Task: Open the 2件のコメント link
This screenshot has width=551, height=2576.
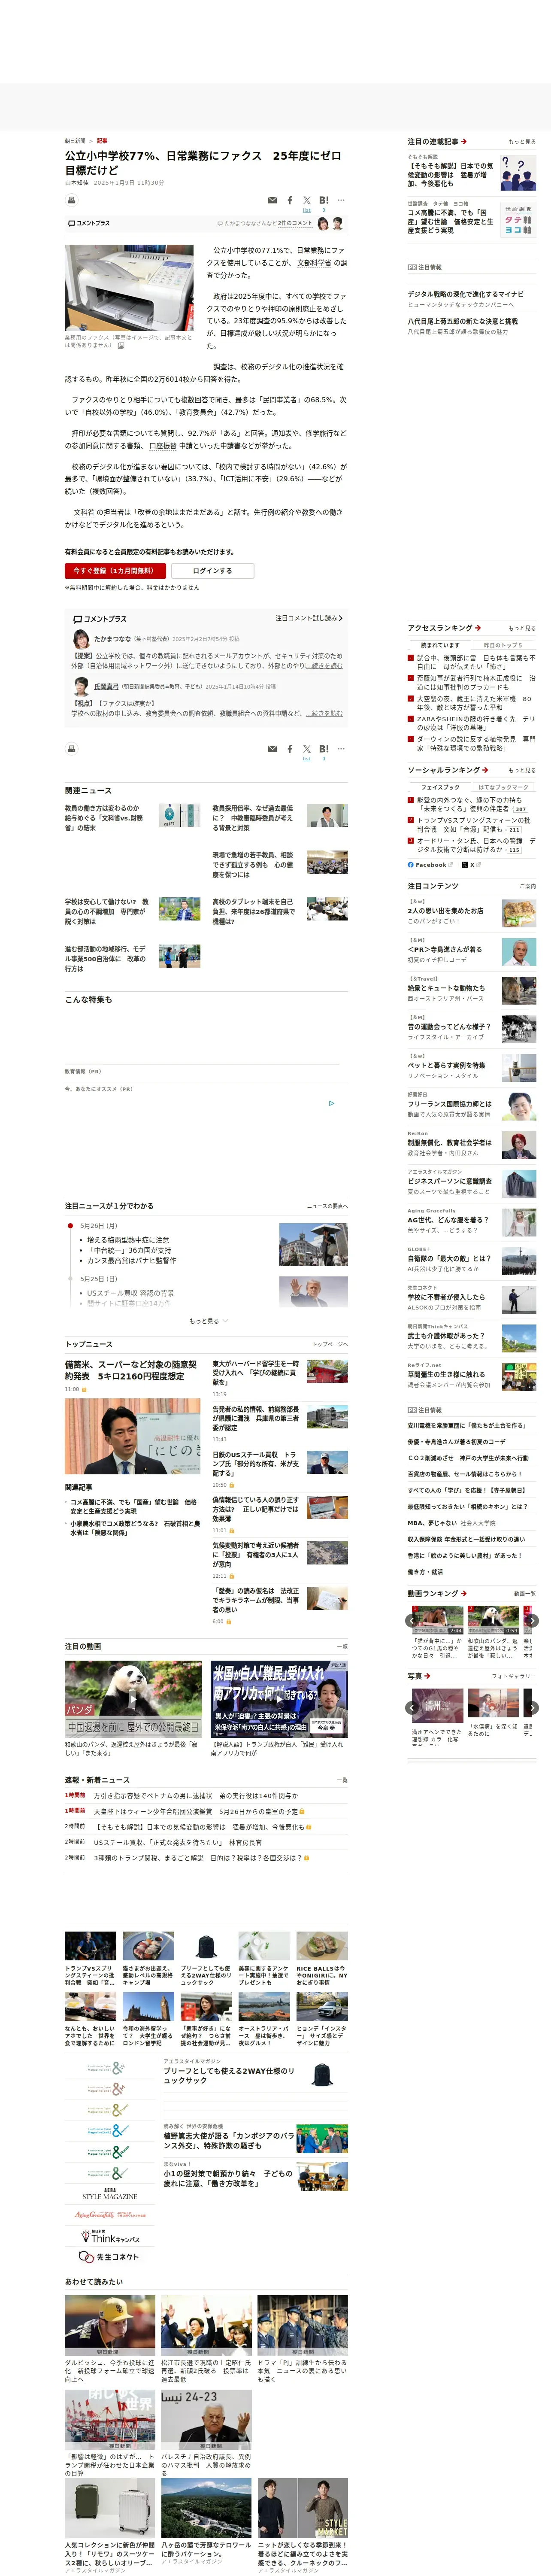Action: point(295,223)
